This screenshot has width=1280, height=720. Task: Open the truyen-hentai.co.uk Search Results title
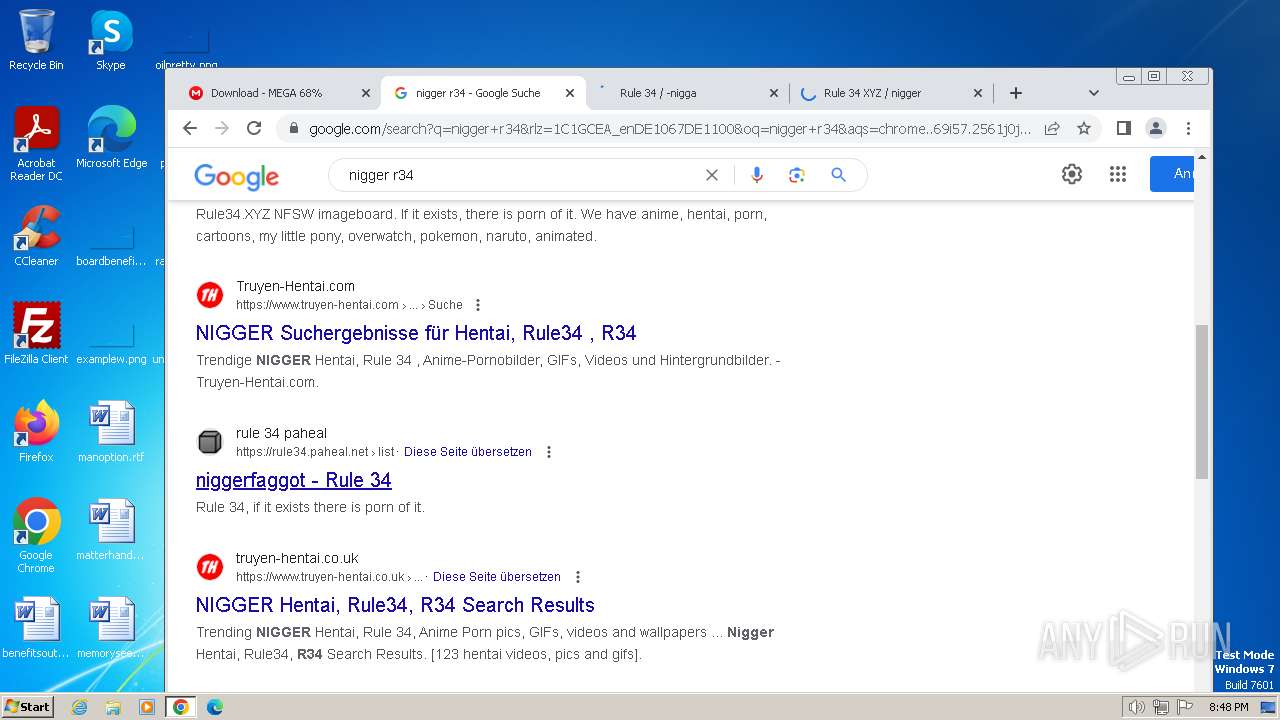point(395,605)
